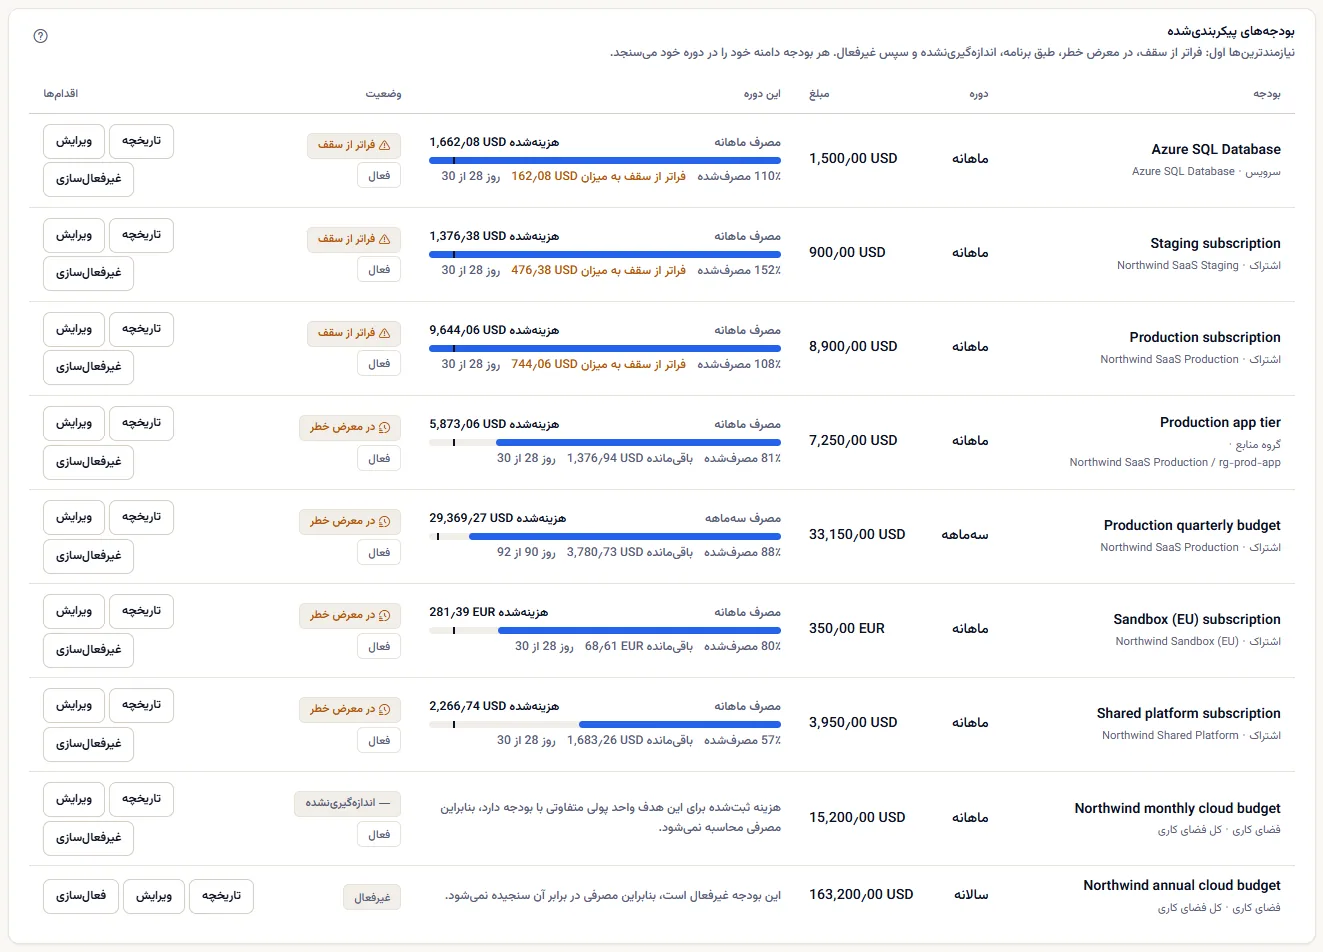The image size is (1323, 952).
Task: Click the بودجه‌های پیکربندی‌شده heading
Action: point(1231,32)
